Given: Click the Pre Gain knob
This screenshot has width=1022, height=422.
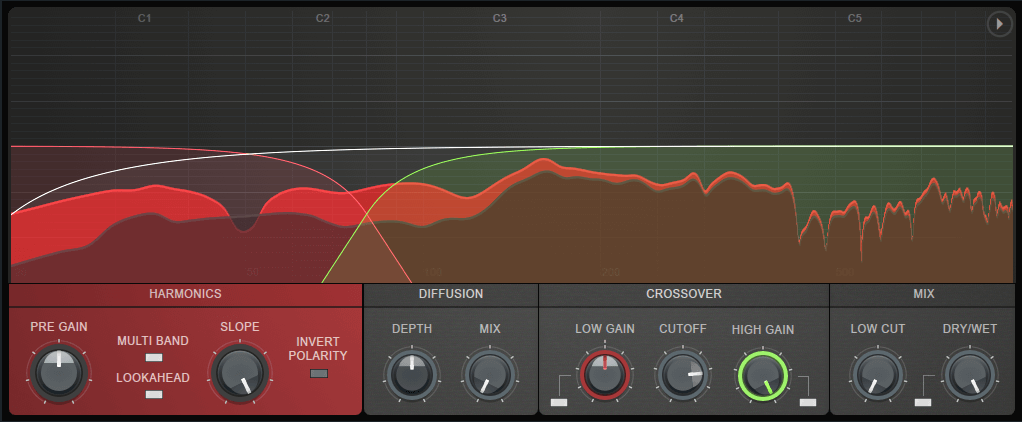Looking at the screenshot, I should coord(58,374).
